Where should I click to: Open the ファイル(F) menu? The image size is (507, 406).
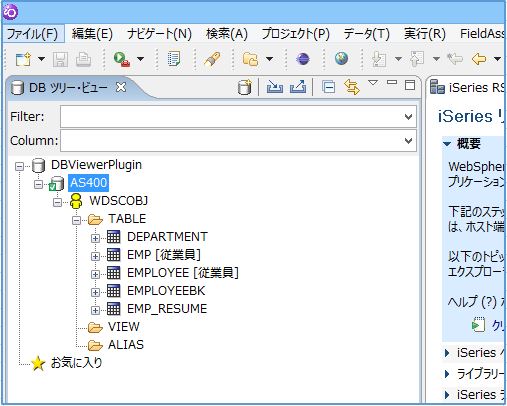point(32,34)
